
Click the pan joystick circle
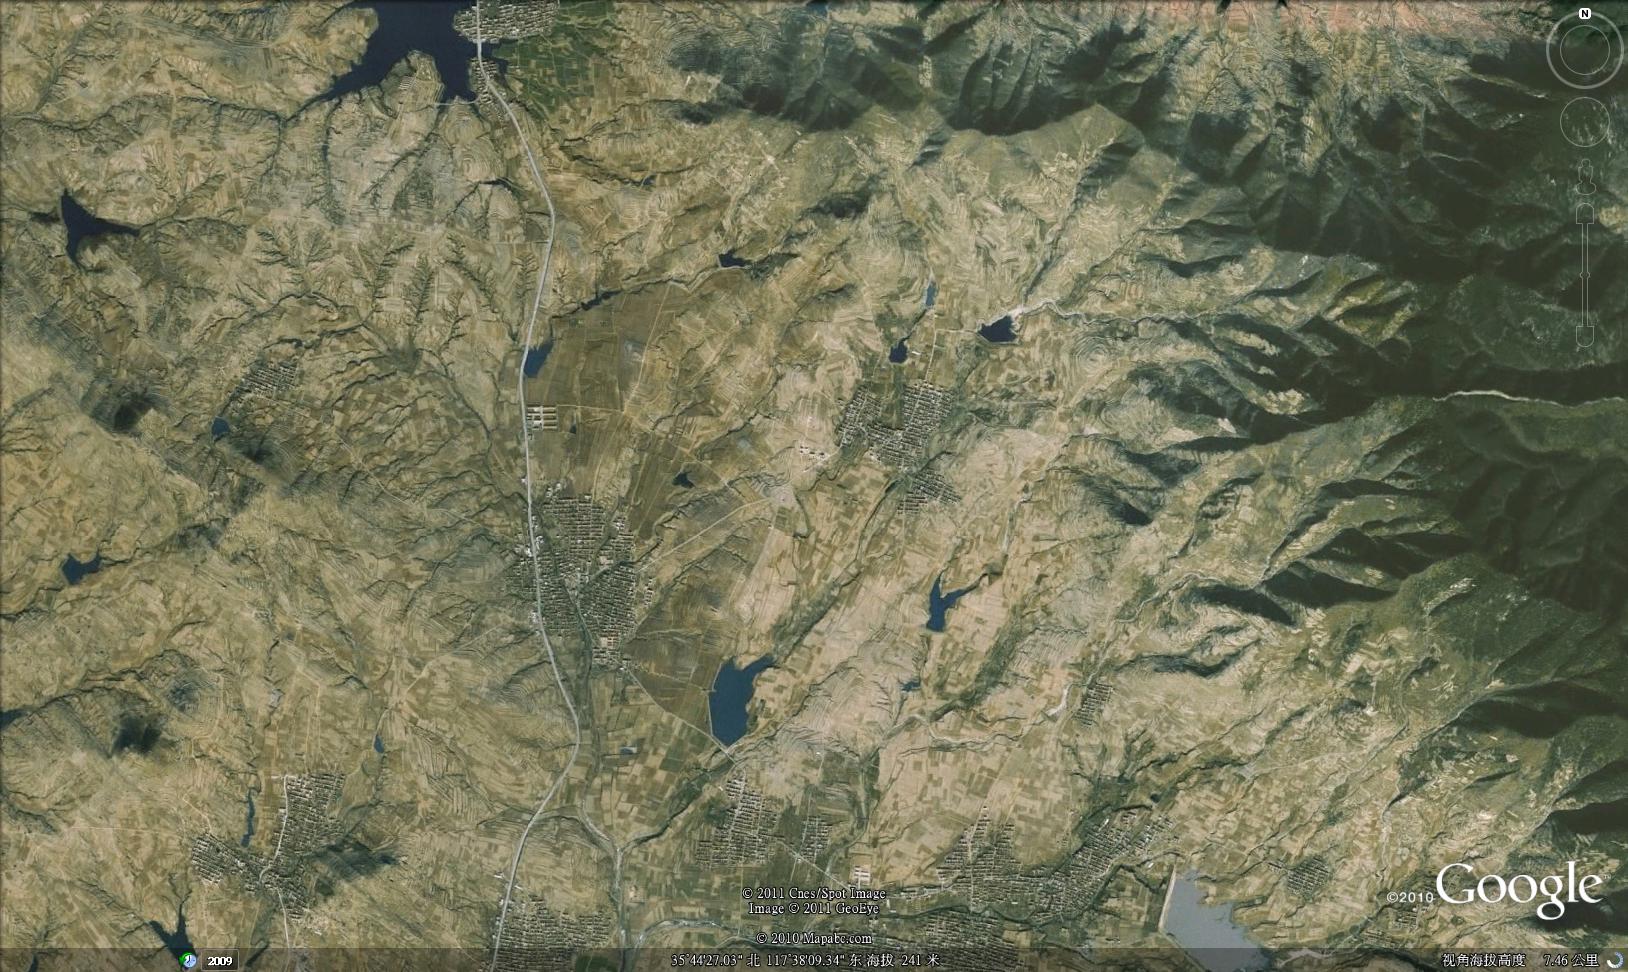(1585, 121)
